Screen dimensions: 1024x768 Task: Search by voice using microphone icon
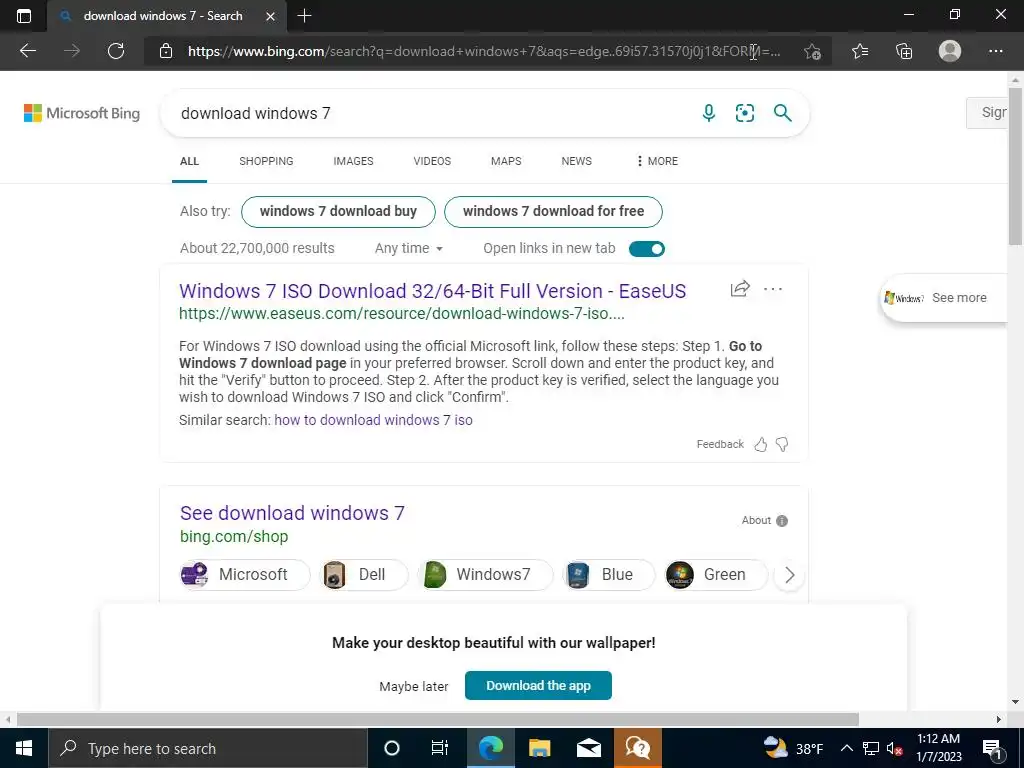[x=709, y=113]
